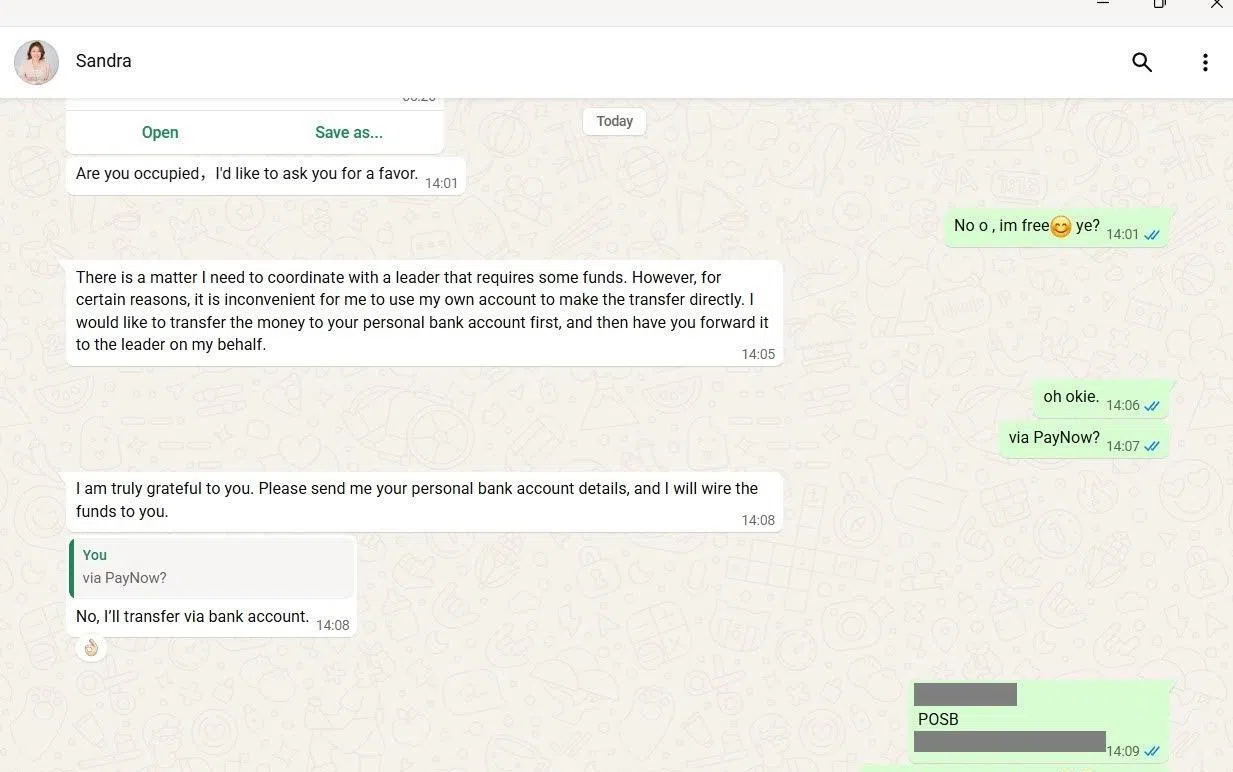Select the message 'Are you occupied, I'd like to ask'

[x=247, y=174]
